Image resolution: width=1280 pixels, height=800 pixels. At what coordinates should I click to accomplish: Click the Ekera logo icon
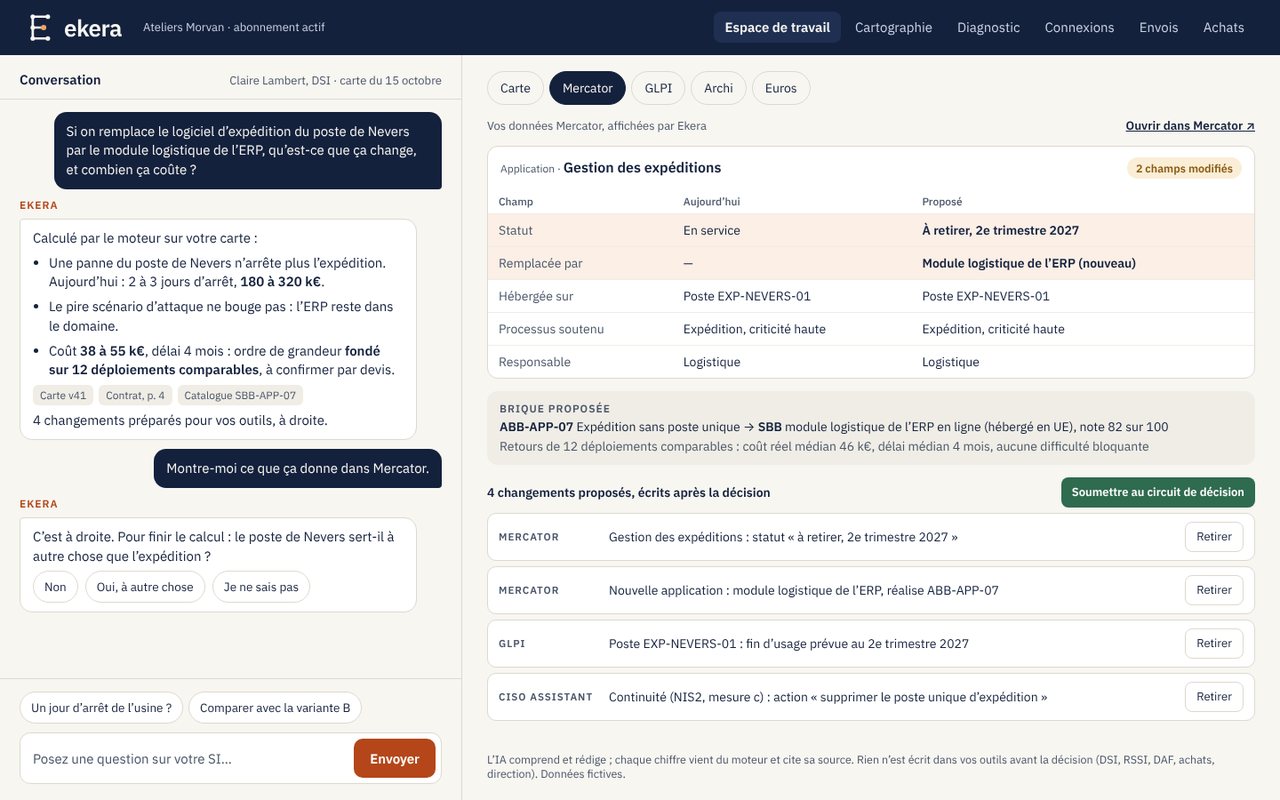click(40, 27)
